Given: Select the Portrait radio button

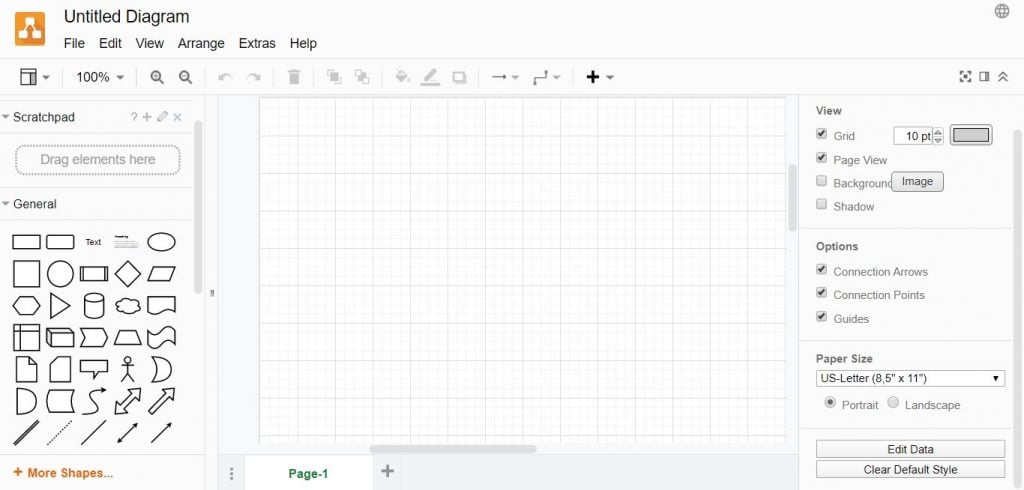Looking at the screenshot, I should point(830,402).
